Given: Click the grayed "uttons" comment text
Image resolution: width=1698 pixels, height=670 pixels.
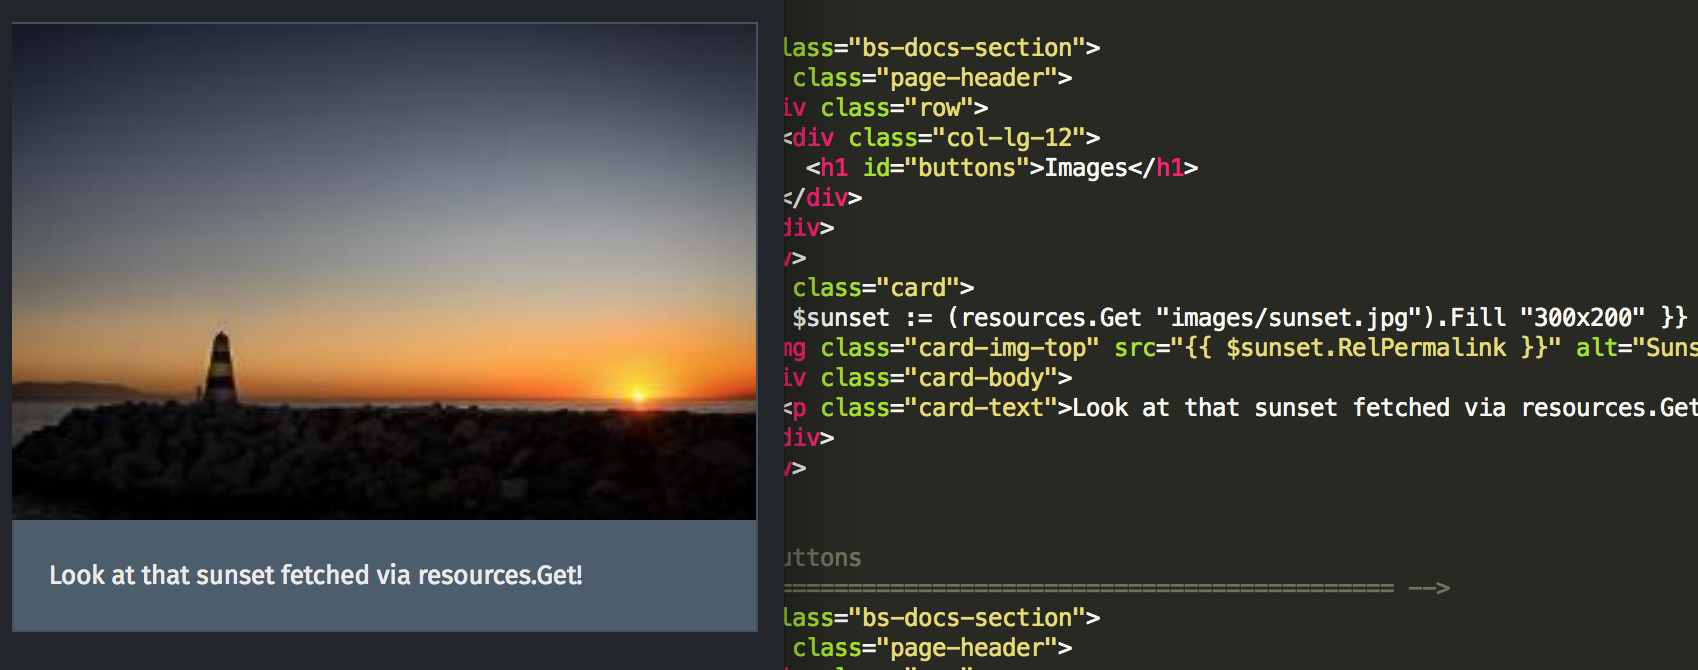Looking at the screenshot, I should 822,558.
